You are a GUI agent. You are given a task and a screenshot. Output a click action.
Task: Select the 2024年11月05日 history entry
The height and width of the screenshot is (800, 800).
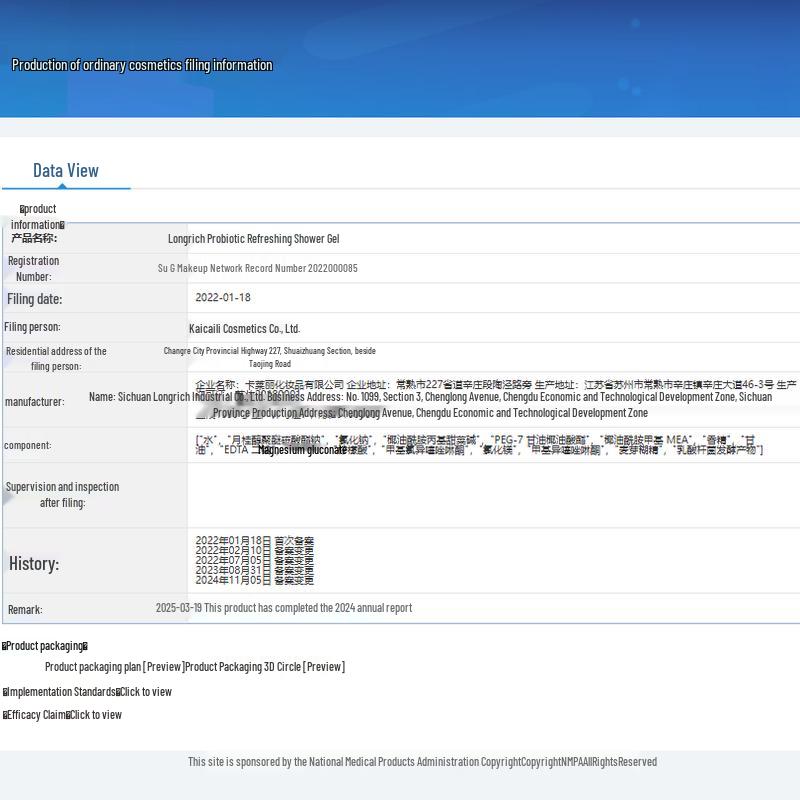(x=254, y=580)
